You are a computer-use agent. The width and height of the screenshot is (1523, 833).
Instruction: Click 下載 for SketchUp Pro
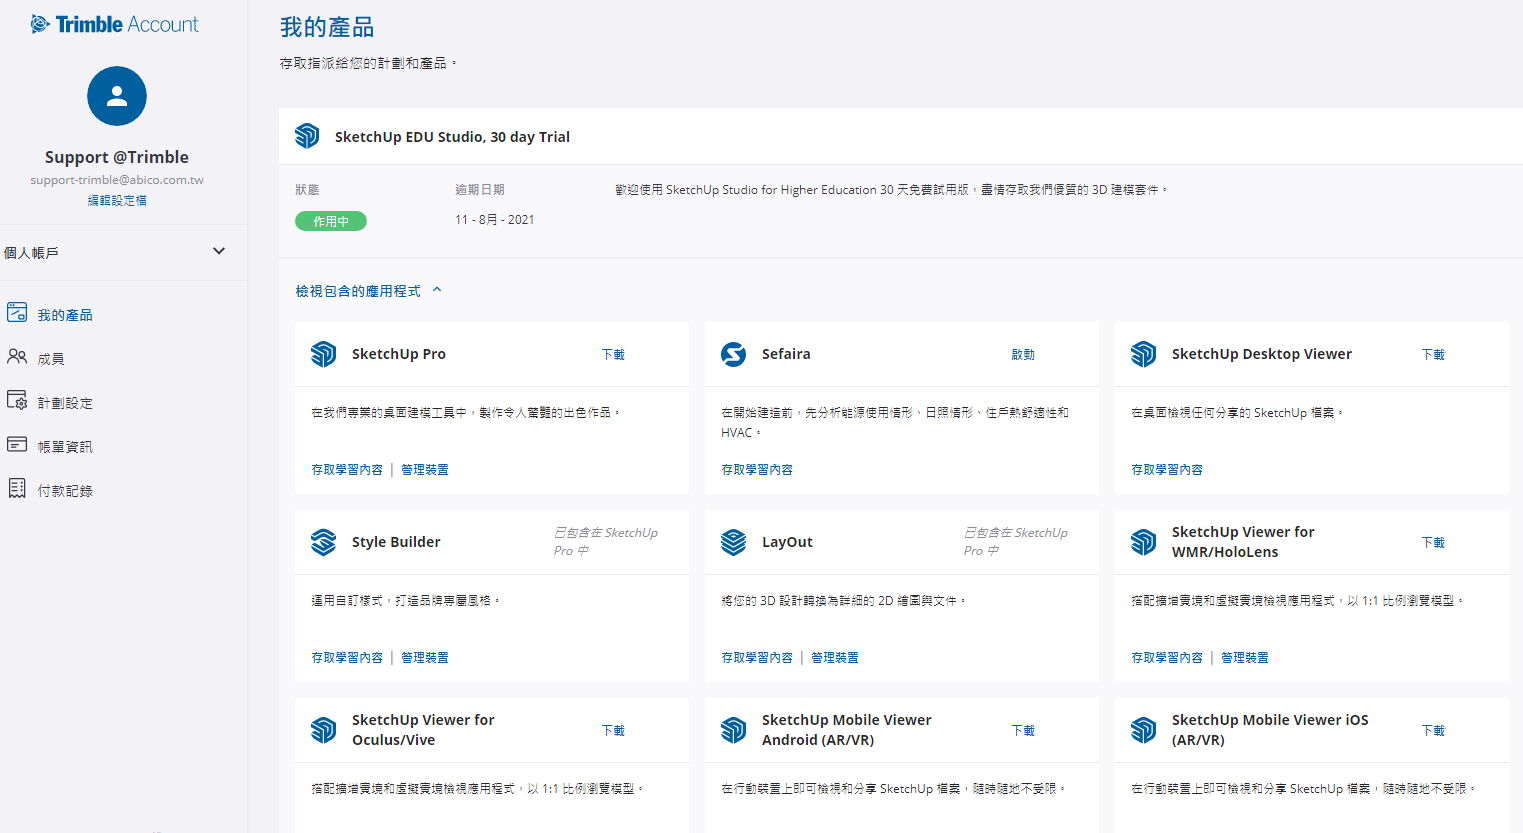[613, 355]
